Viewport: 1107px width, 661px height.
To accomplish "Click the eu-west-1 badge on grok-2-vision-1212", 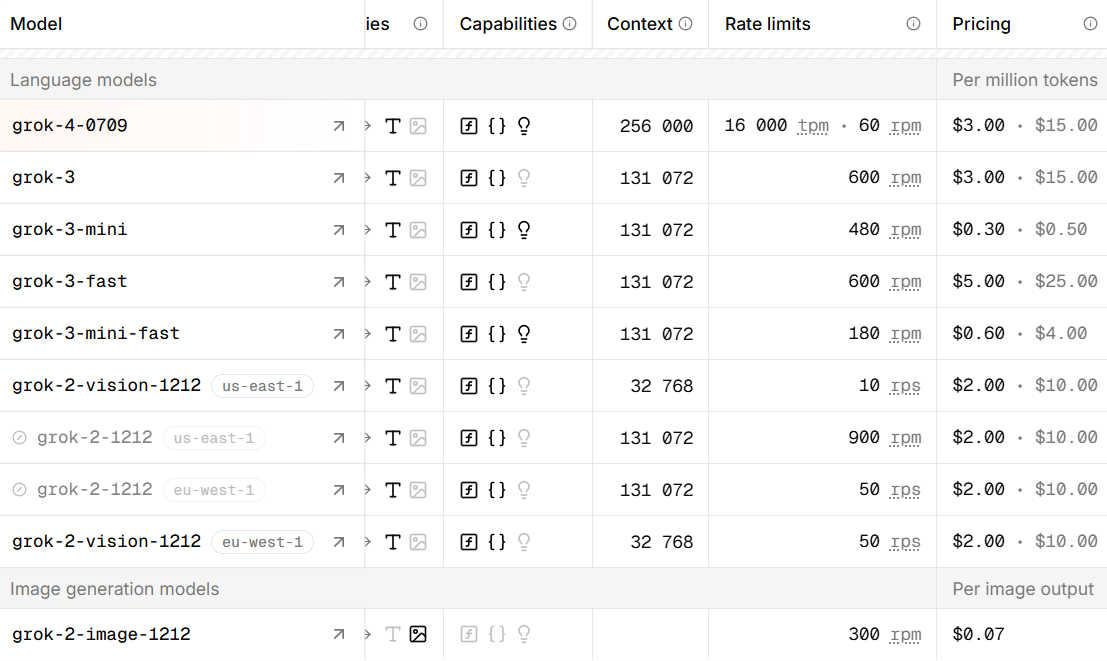I will [x=262, y=542].
